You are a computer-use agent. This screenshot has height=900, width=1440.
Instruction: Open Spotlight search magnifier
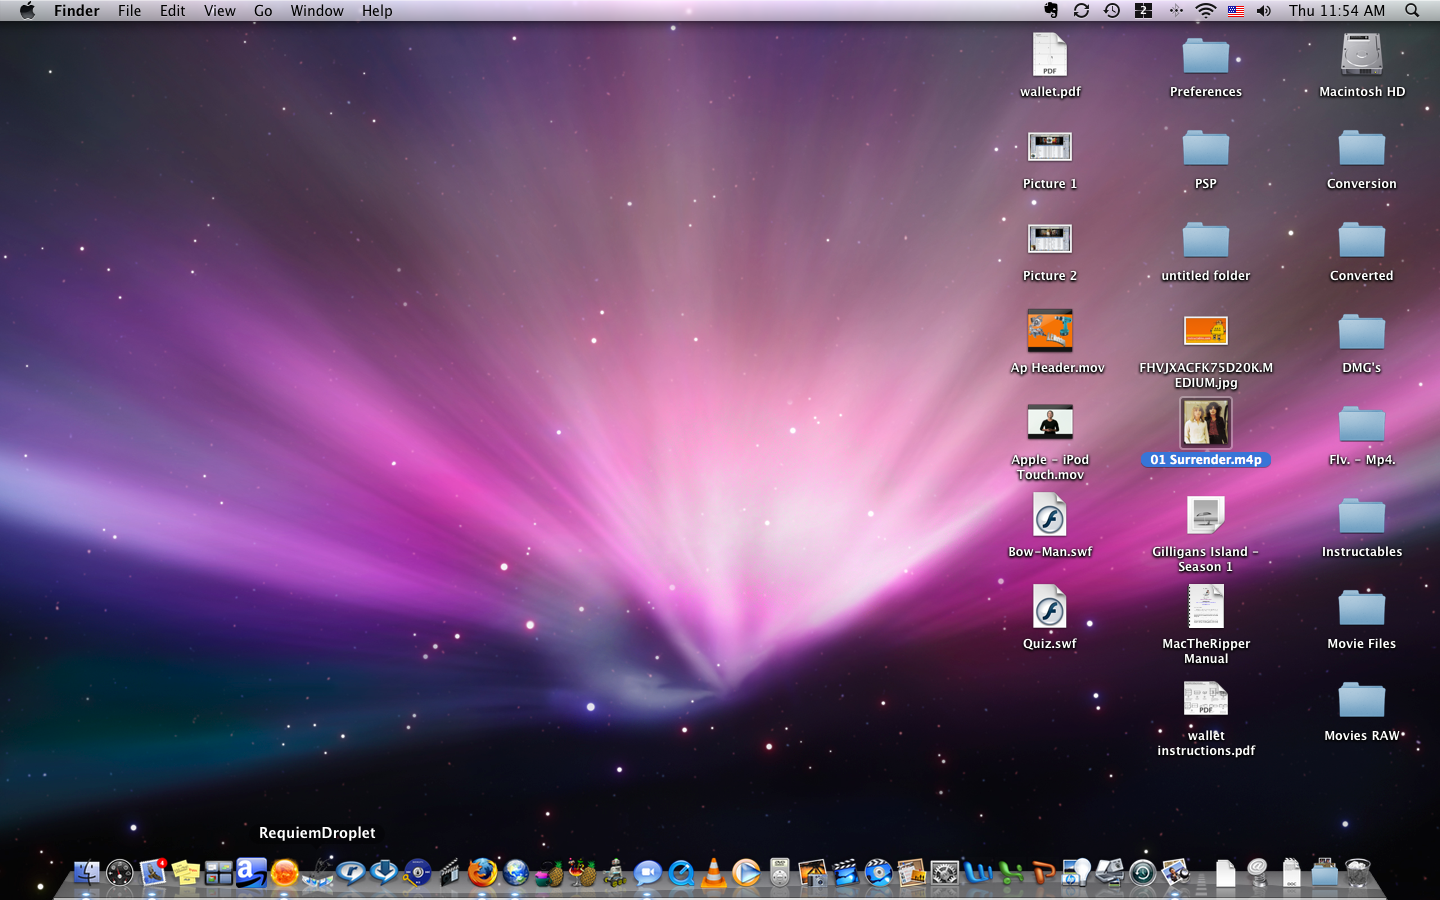tap(1412, 10)
